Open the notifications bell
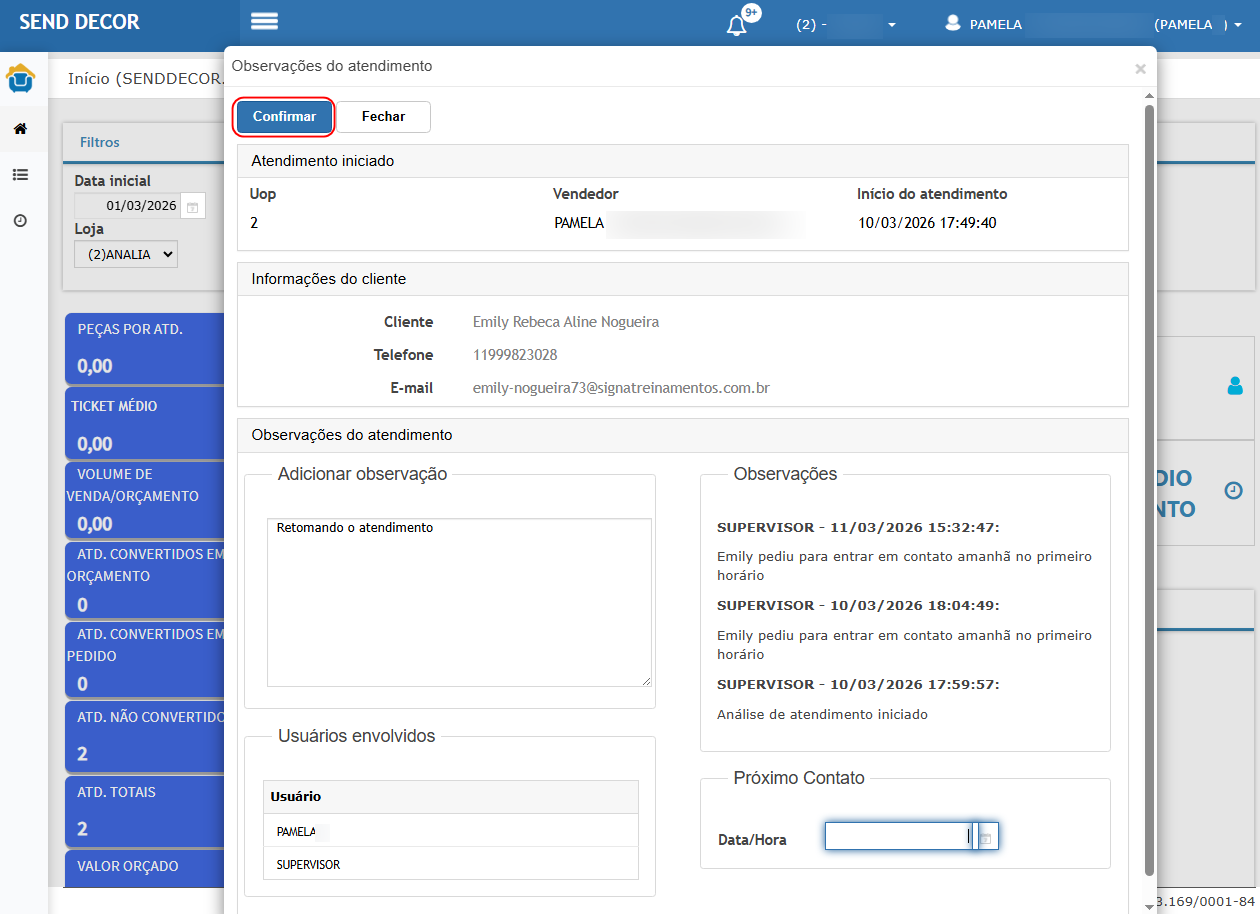The width and height of the screenshot is (1260, 914). (x=737, y=25)
